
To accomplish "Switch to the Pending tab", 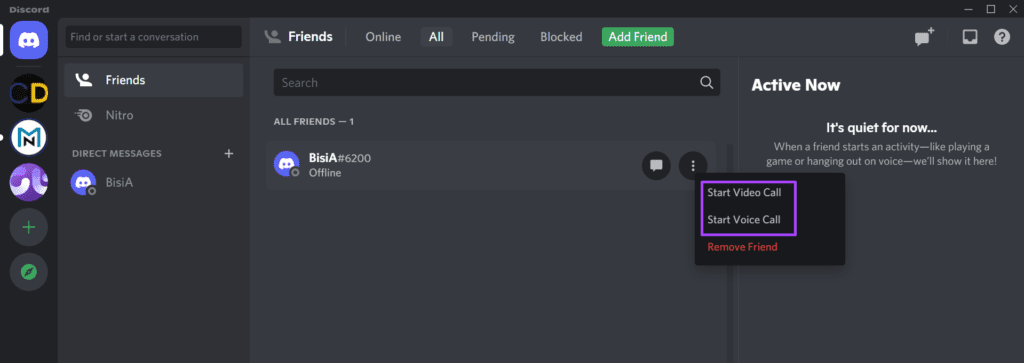I will (x=493, y=37).
